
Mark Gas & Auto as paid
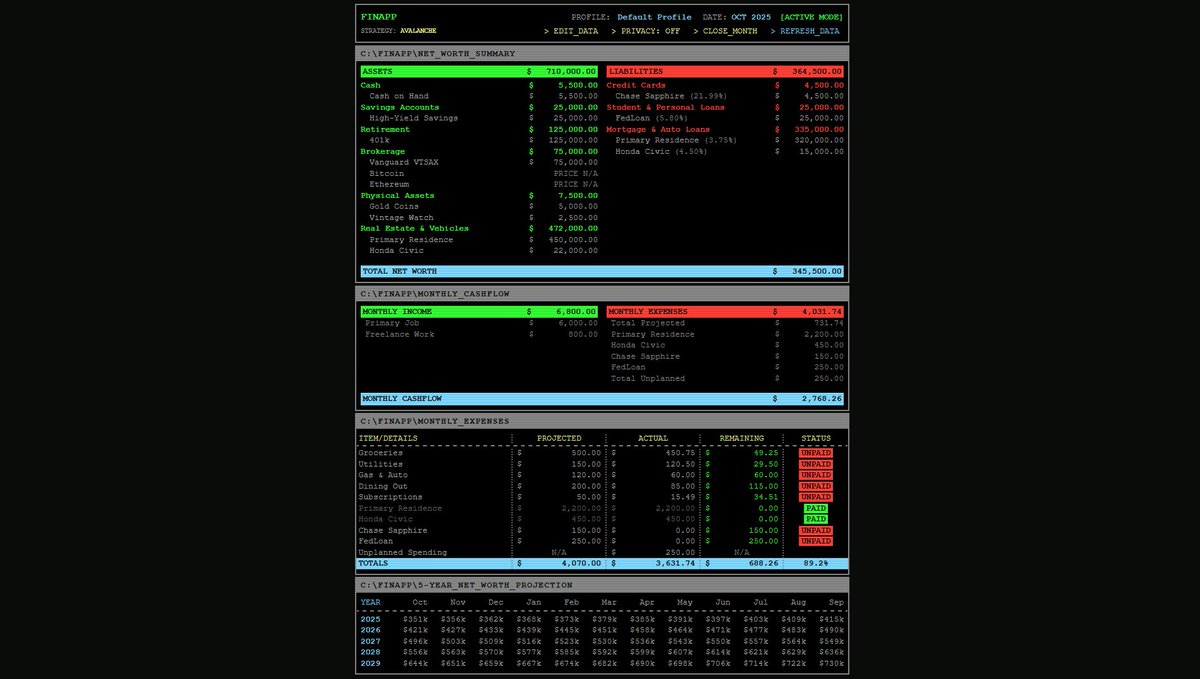coord(816,475)
